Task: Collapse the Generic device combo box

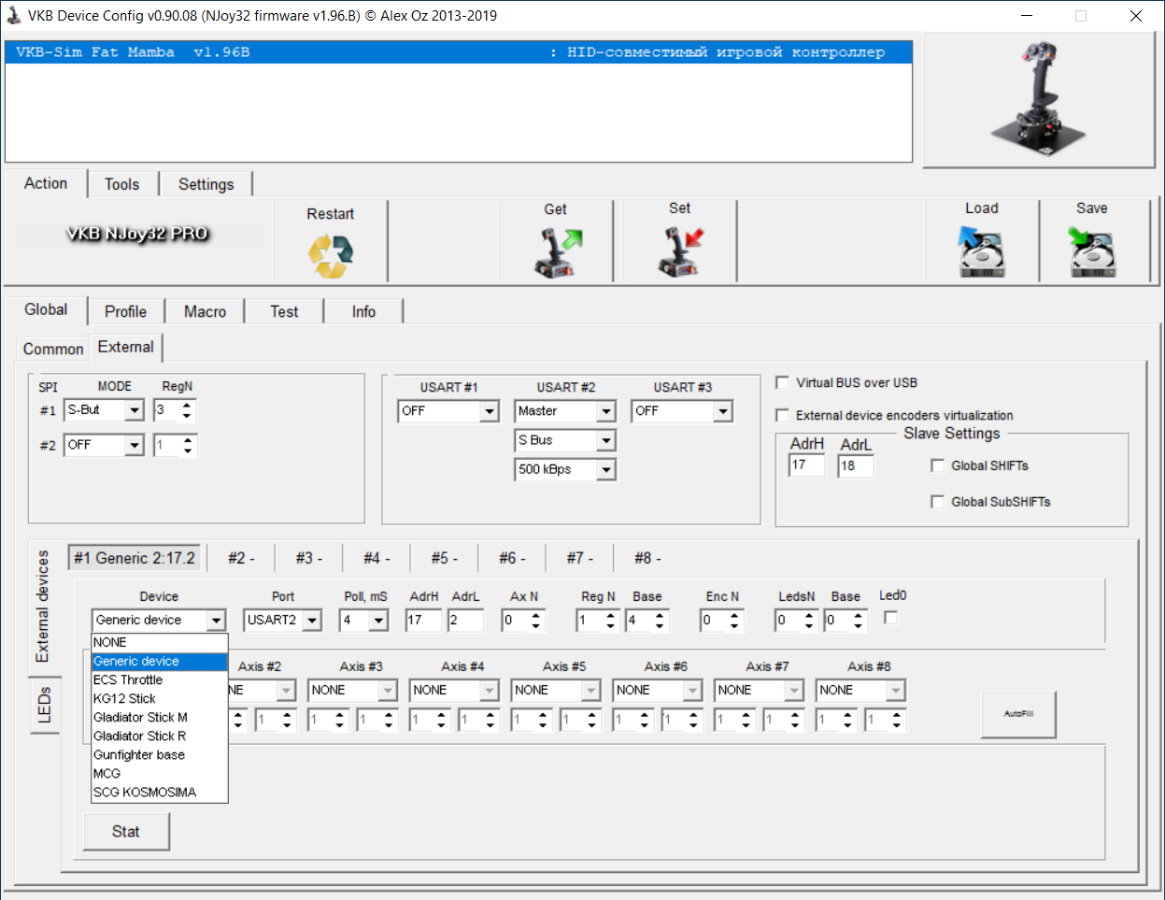Action: tap(216, 620)
